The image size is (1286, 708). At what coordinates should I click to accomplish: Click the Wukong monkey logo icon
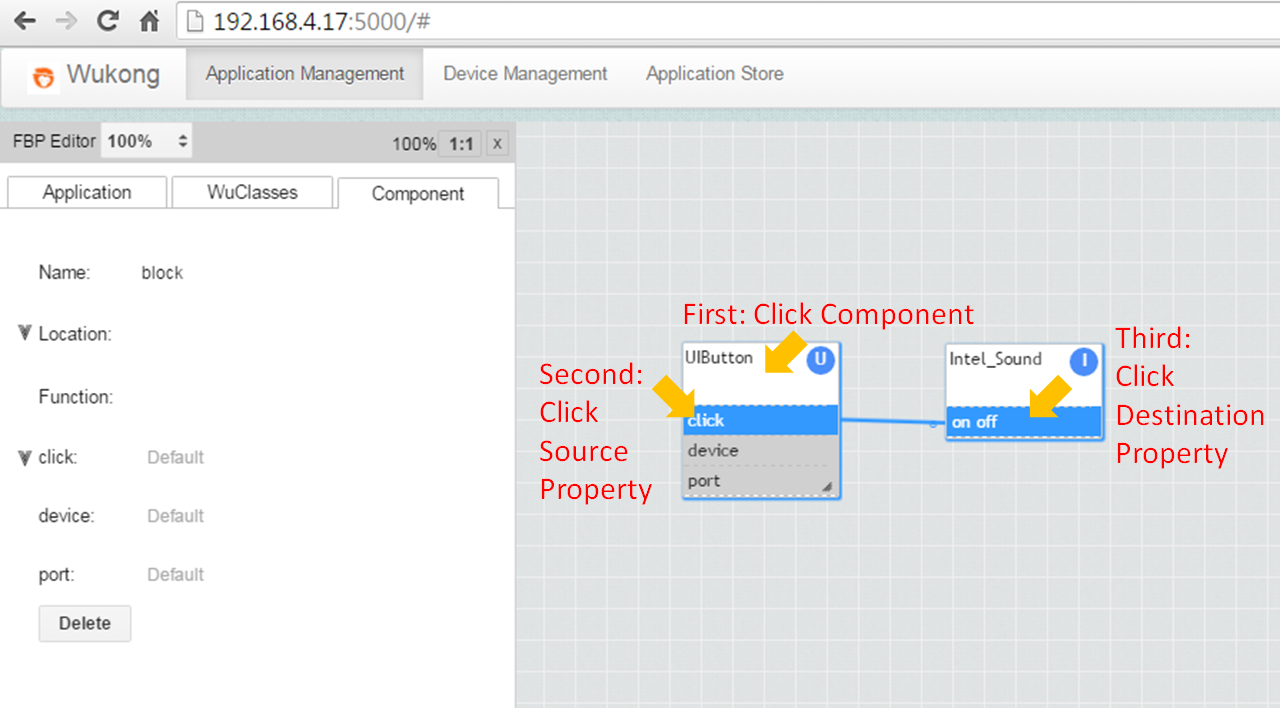tap(43, 76)
